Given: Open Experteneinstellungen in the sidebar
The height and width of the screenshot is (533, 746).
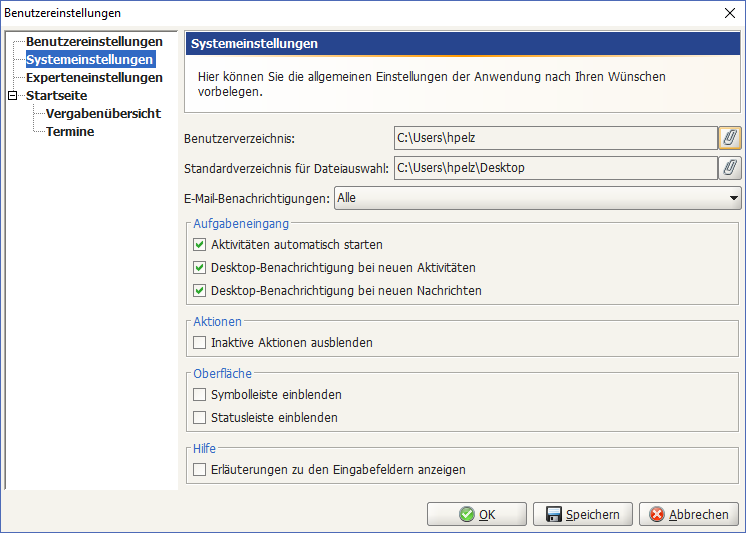Looking at the screenshot, I should 94,78.
